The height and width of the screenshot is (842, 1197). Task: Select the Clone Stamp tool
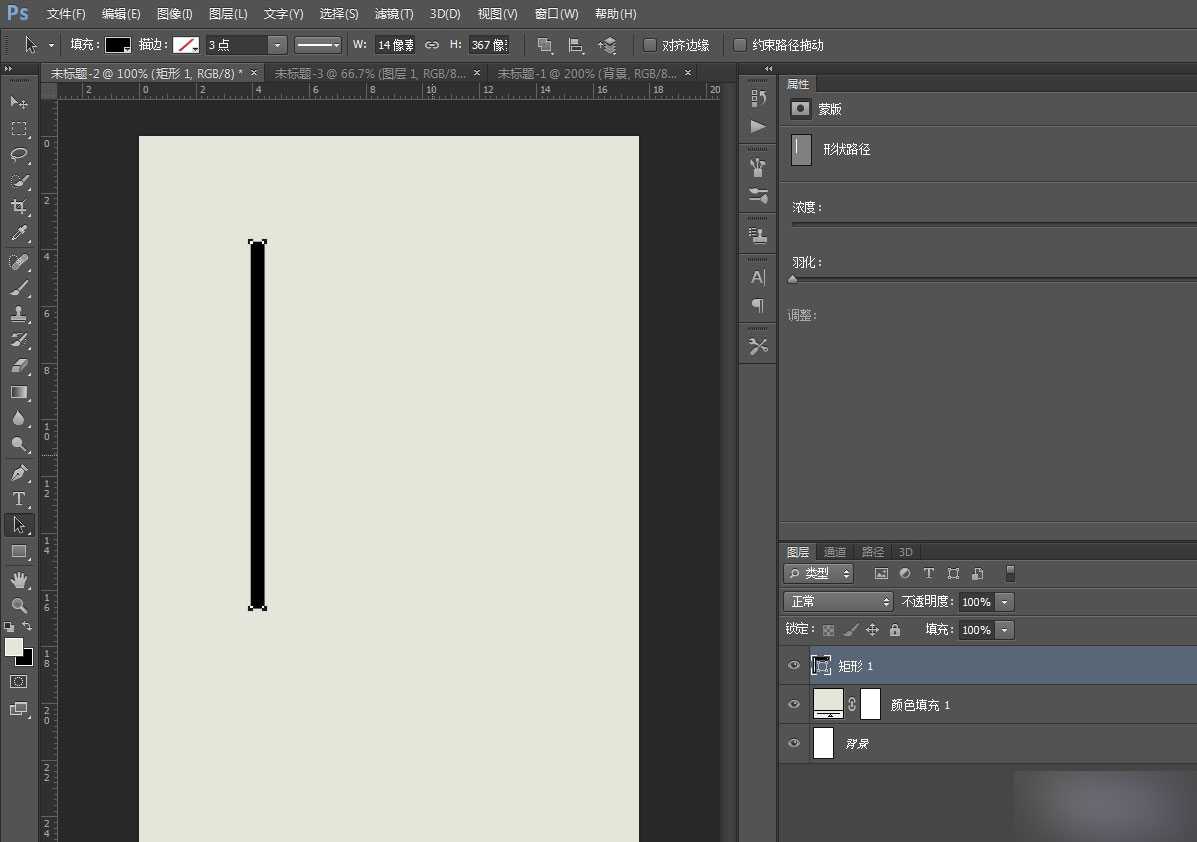point(19,314)
